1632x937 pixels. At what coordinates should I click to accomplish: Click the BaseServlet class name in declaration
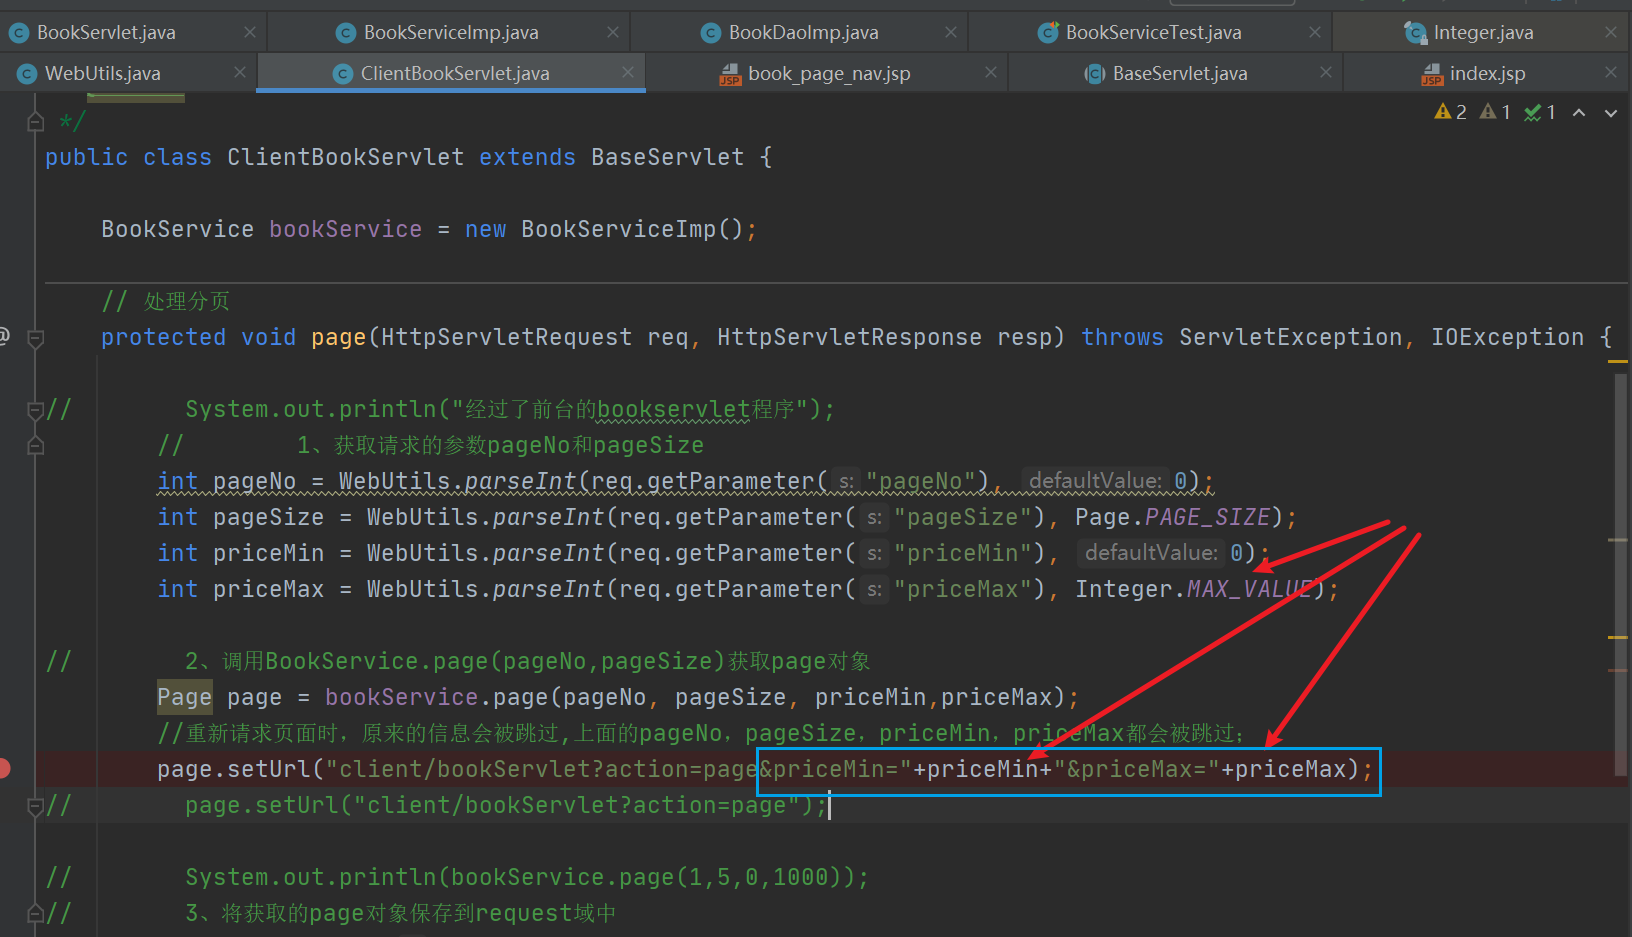pos(667,157)
